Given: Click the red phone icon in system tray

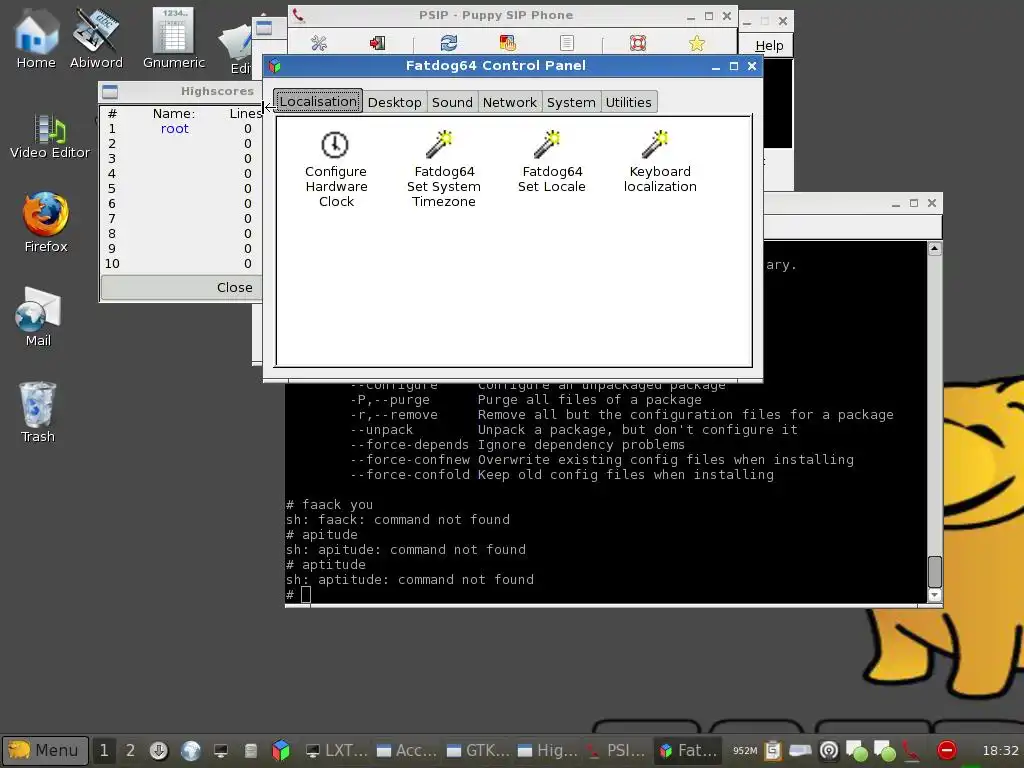Looking at the screenshot, I should click(x=910, y=750).
